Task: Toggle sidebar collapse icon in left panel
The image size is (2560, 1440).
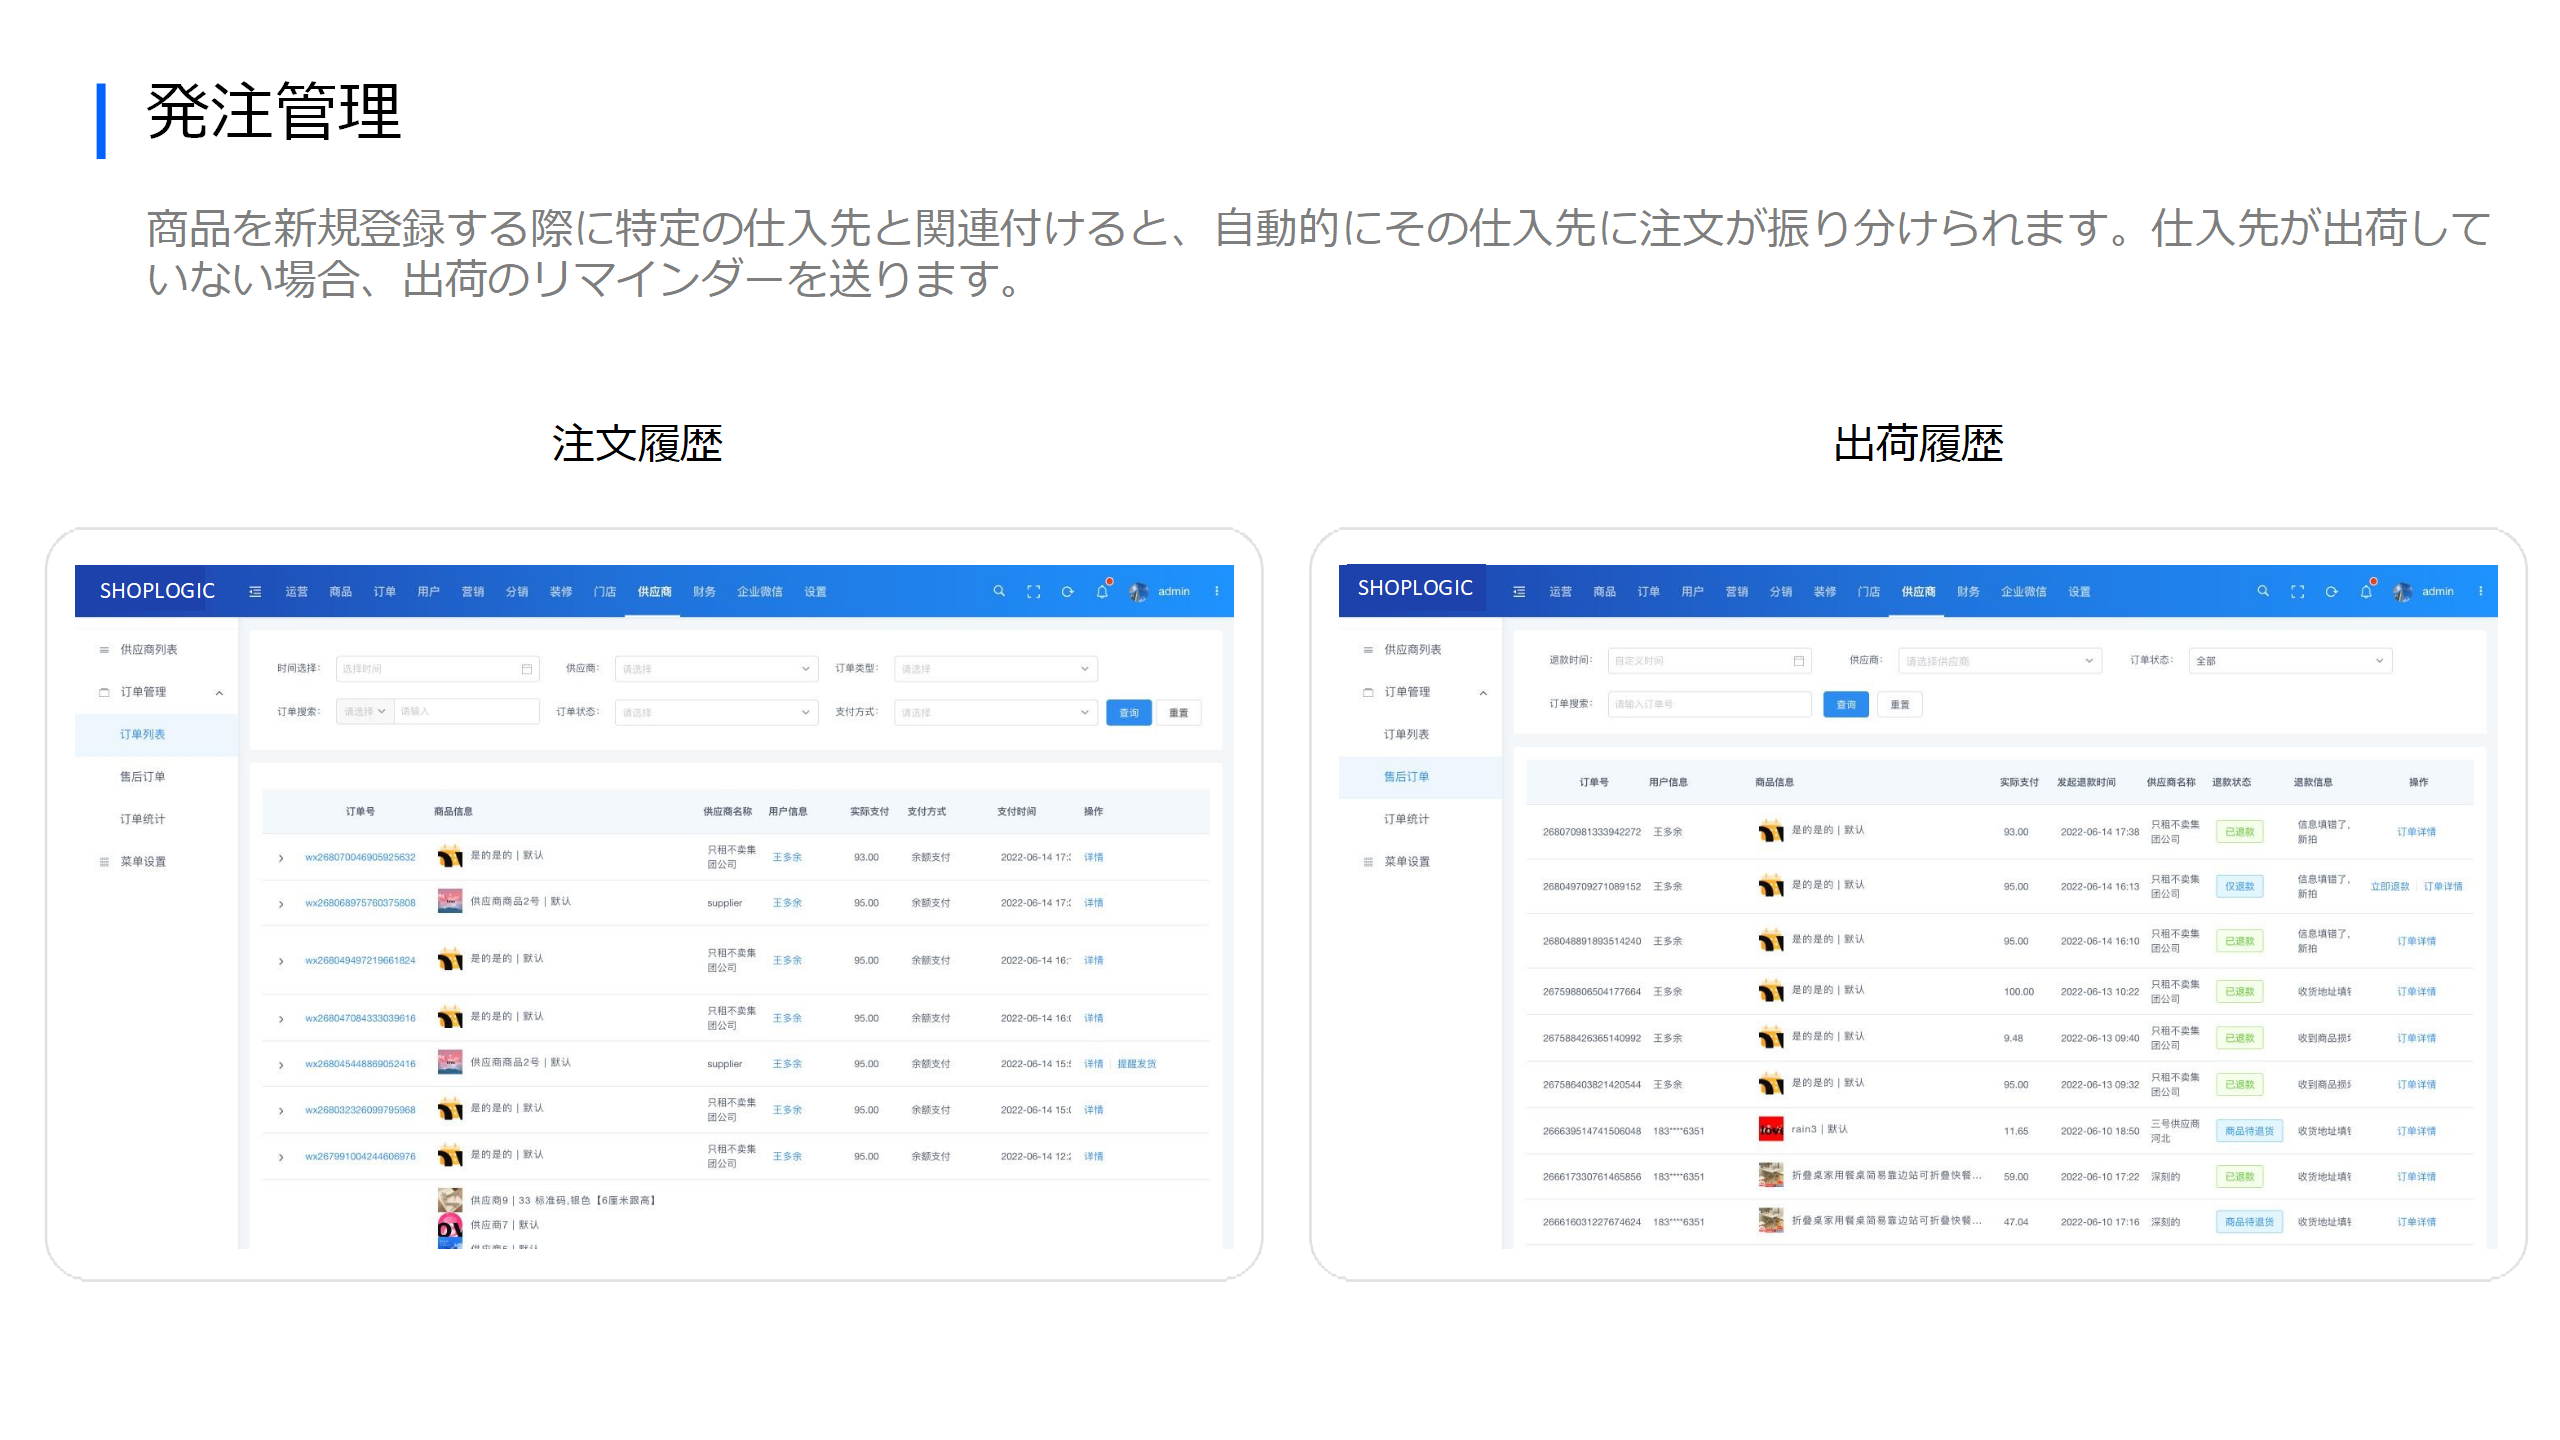Action: pos(255,591)
